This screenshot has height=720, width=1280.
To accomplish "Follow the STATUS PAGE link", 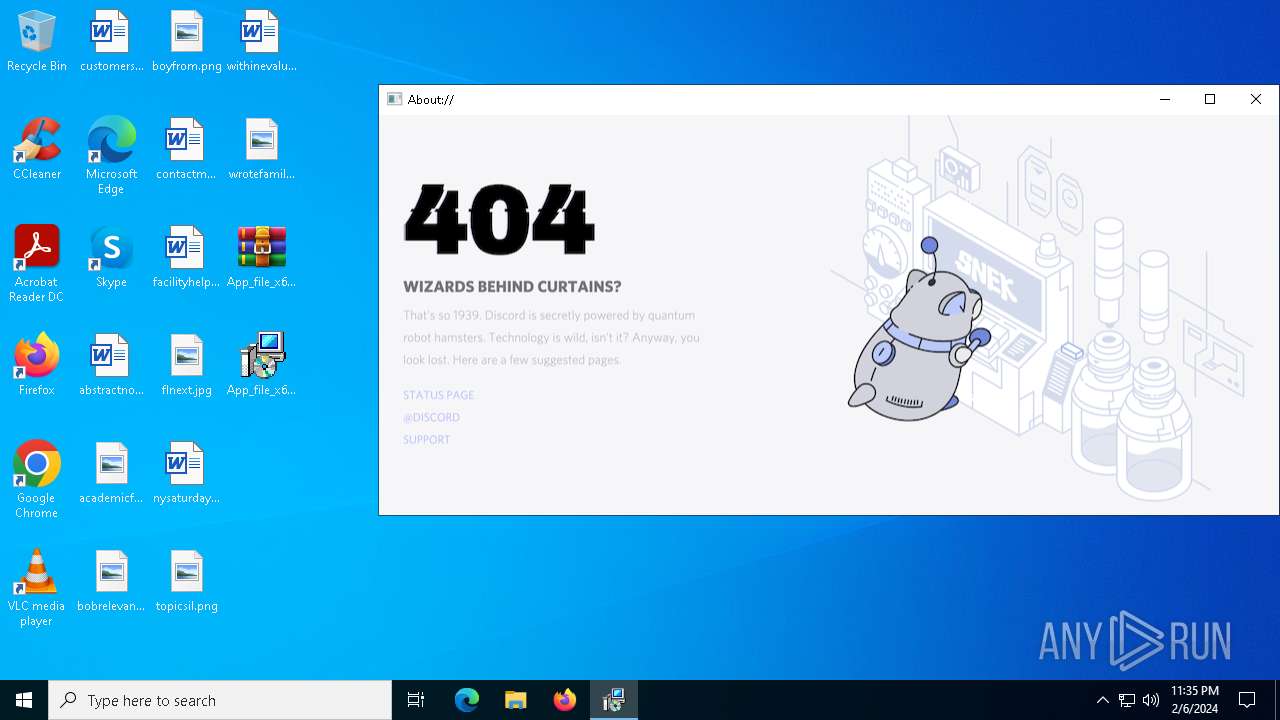I will click(439, 395).
